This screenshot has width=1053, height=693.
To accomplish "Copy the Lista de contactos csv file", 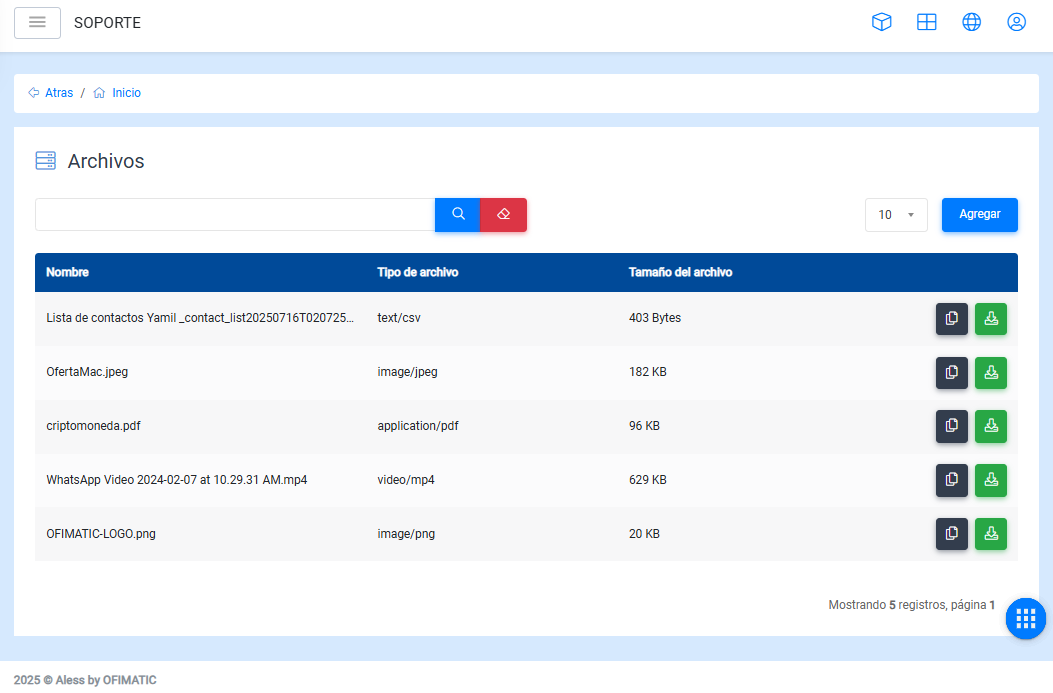I will pos(951,319).
